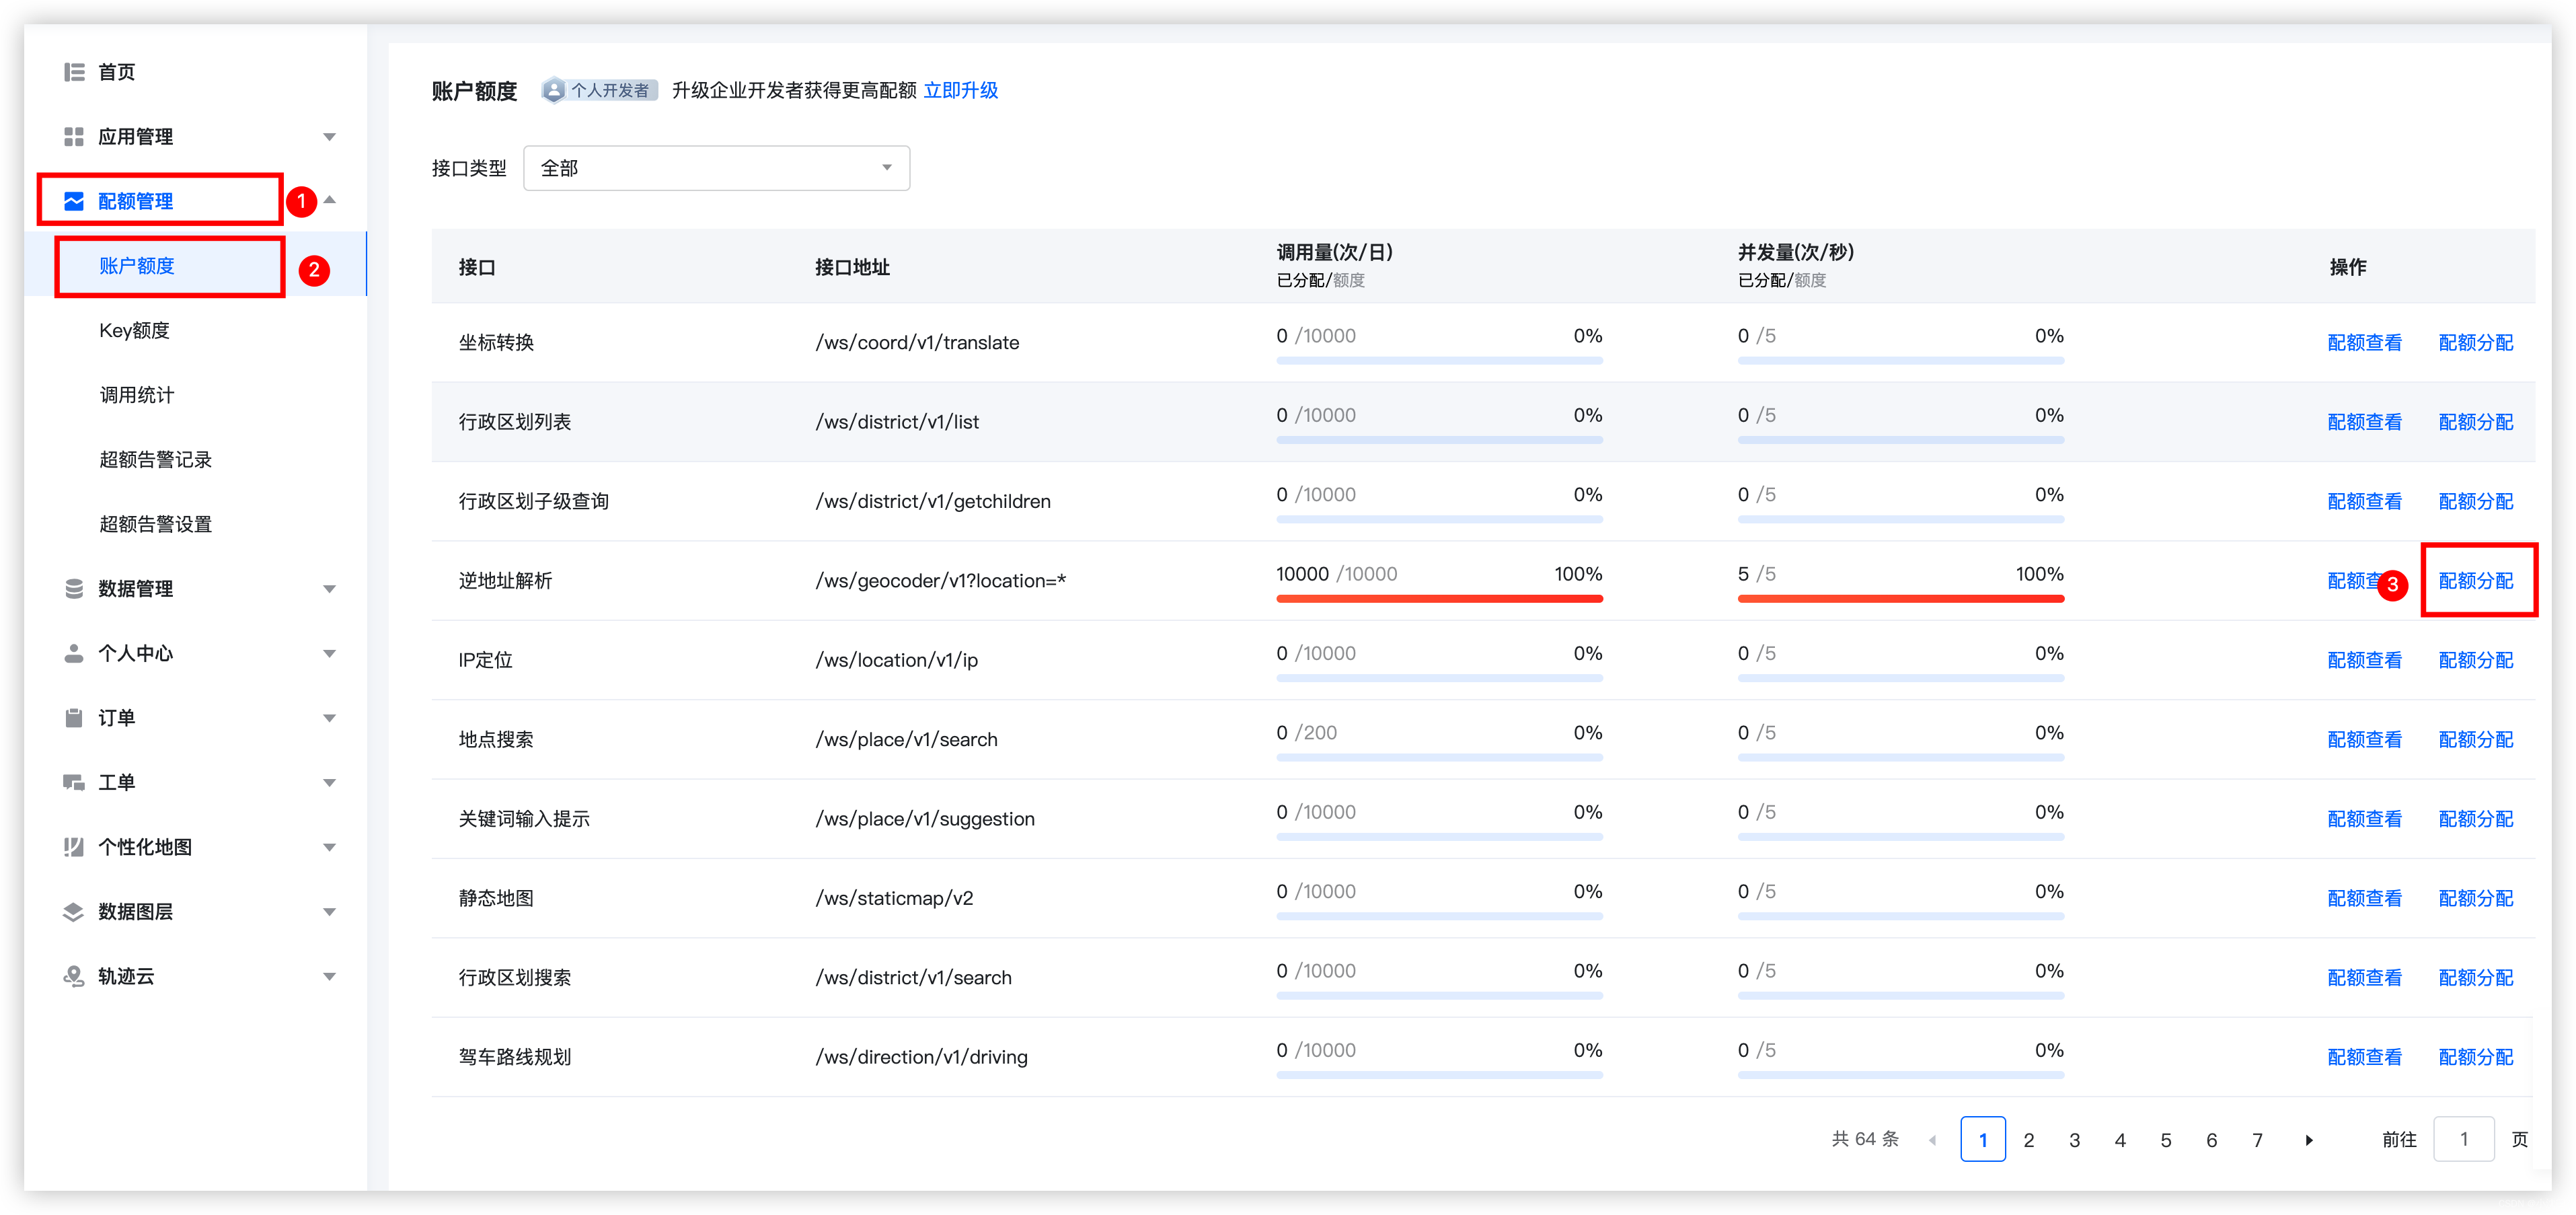Click the 首页 home icon in the sidebar

(x=74, y=72)
